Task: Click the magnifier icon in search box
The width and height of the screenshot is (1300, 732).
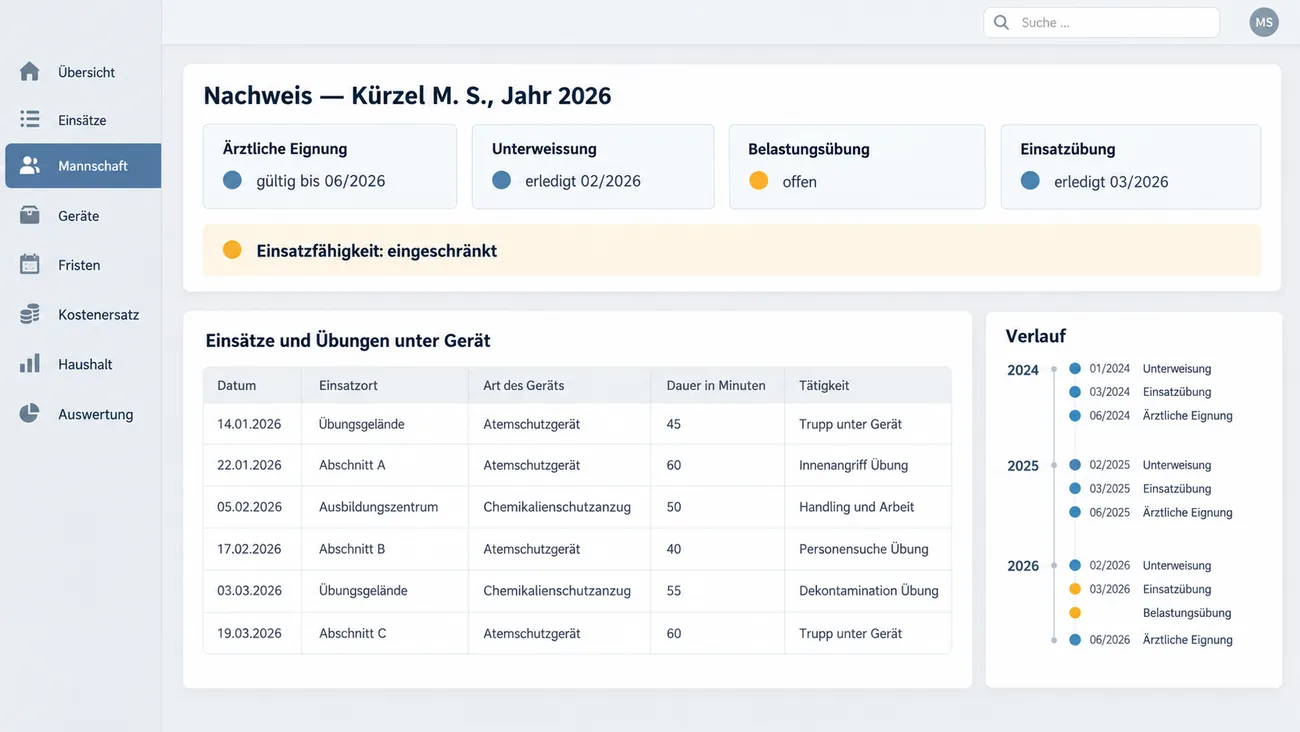Action: click(x=1001, y=23)
